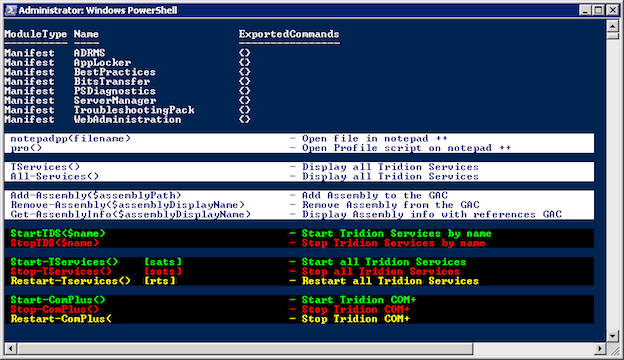Click the horizontal scrollbar left arrow

[10, 349]
